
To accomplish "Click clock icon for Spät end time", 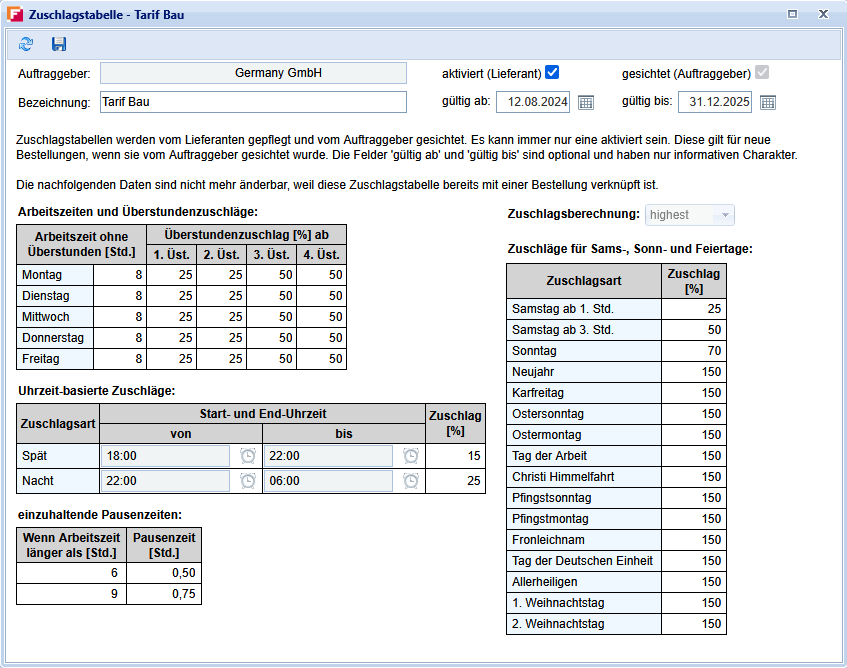I will [410, 456].
